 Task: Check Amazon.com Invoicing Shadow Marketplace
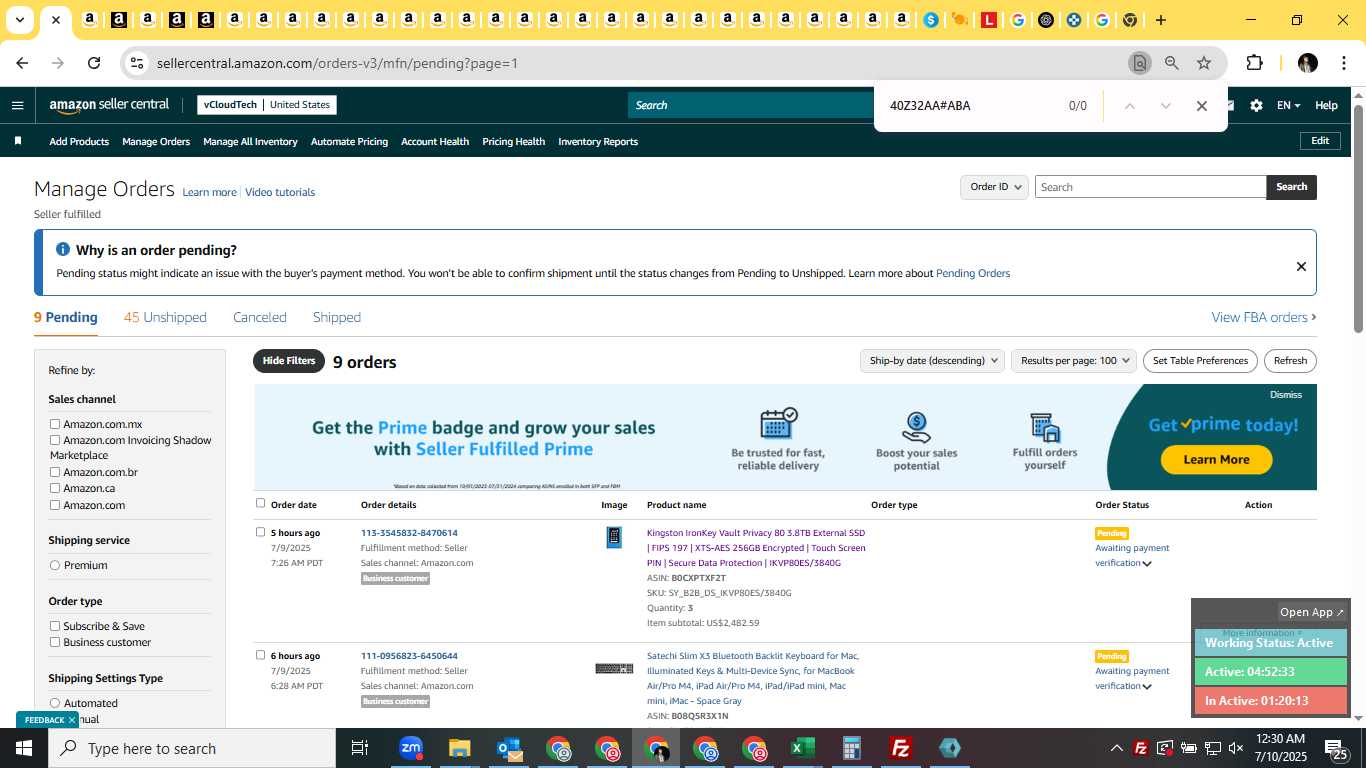(x=55, y=440)
